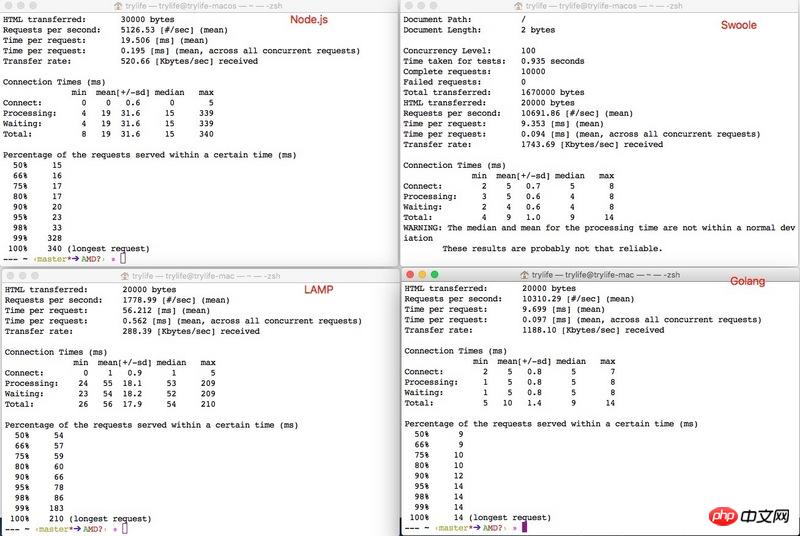
Task: Select '2 bytes' document length in Swoole window
Action: coord(538,30)
